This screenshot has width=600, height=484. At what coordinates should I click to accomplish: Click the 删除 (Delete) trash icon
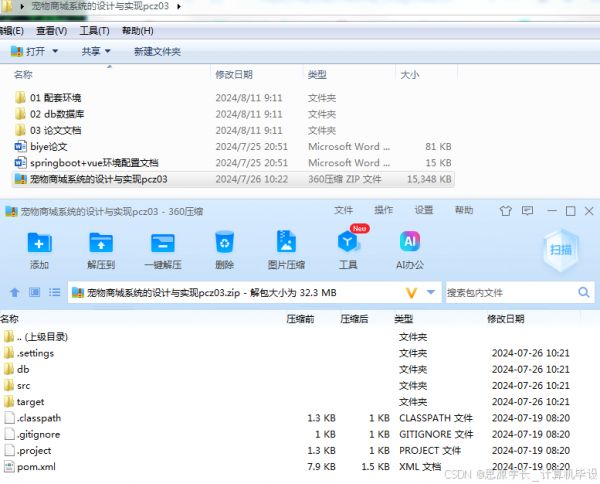225,242
